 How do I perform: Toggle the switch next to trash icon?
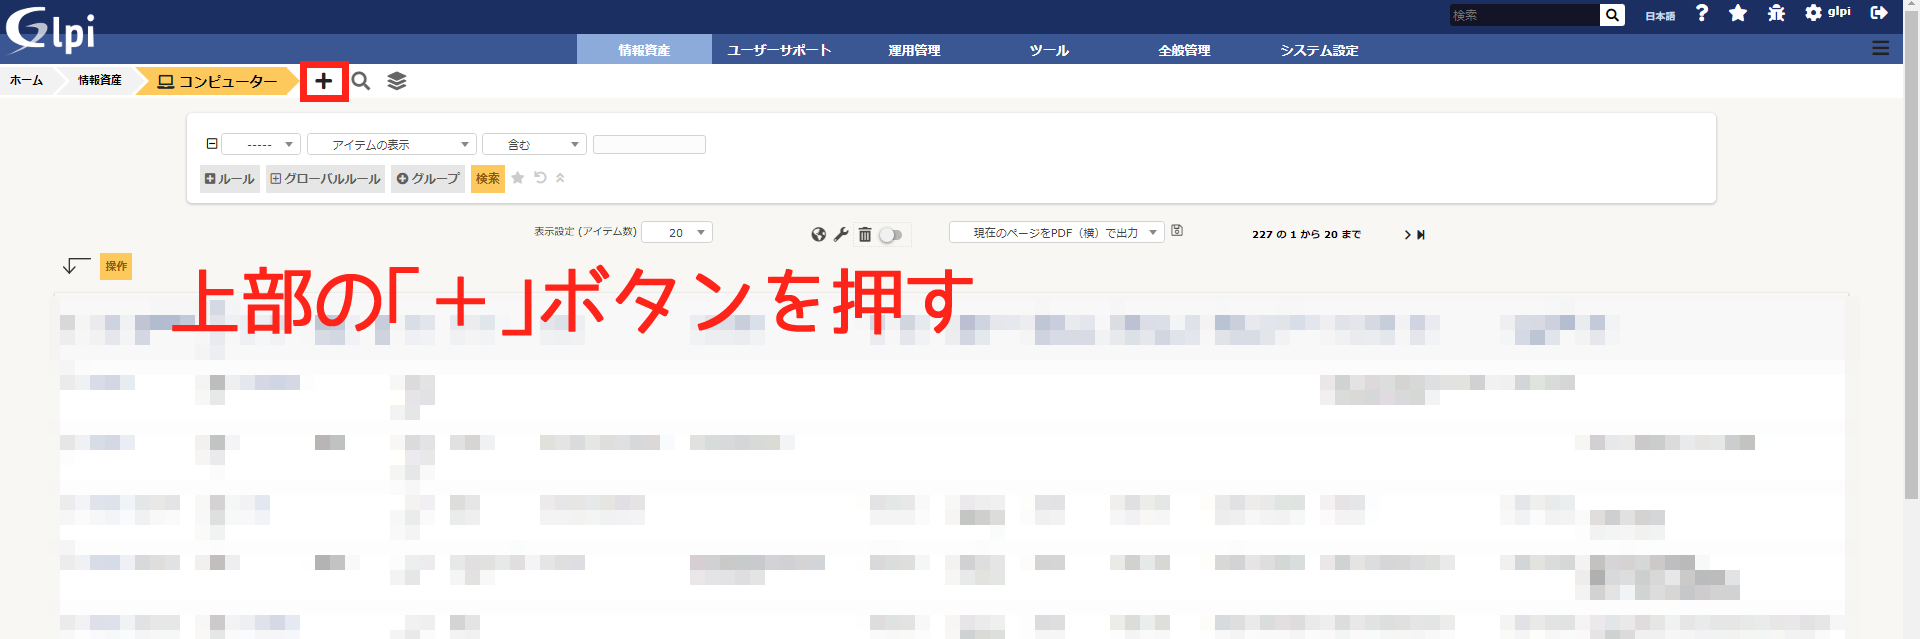click(891, 235)
